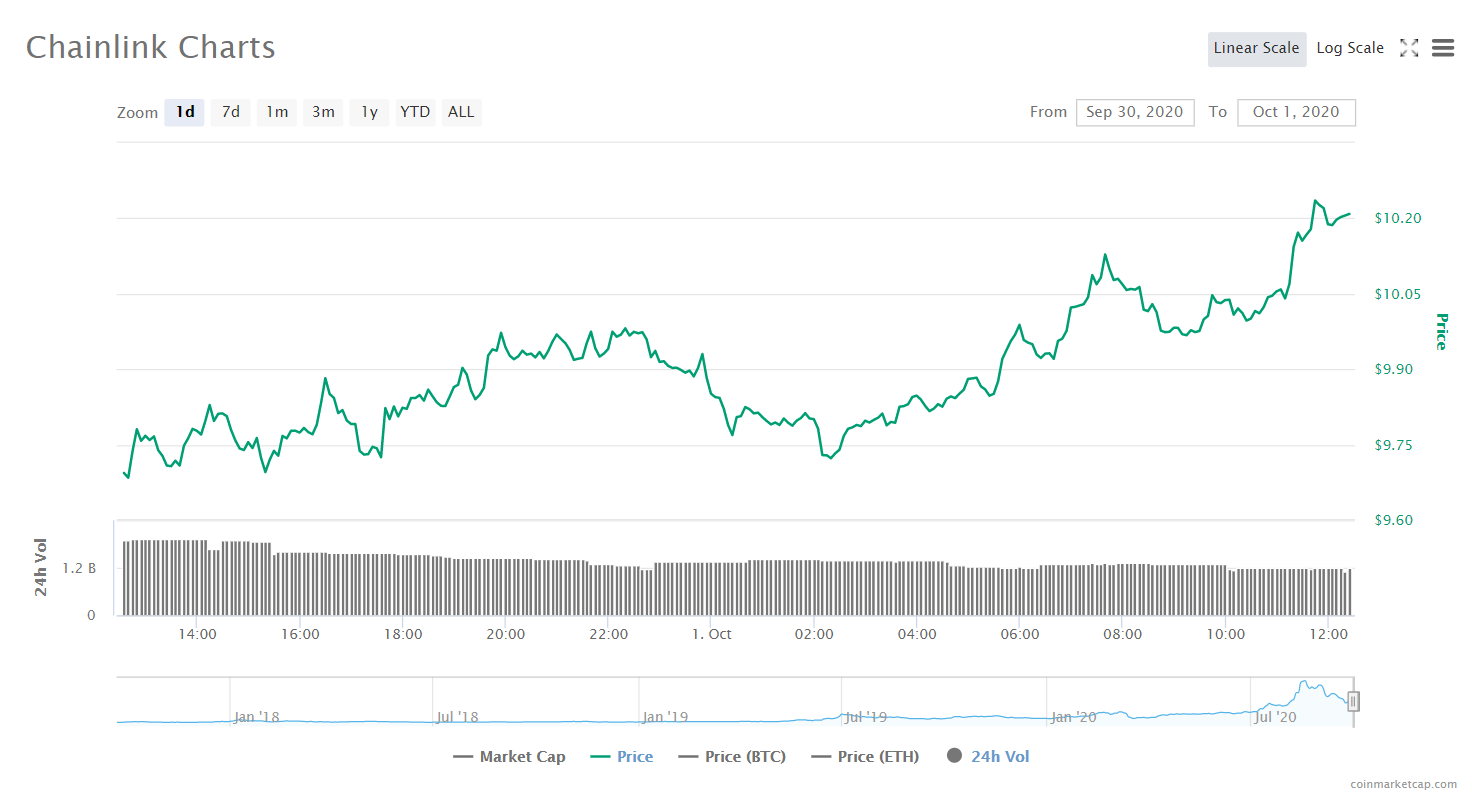Click the Chainlink Charts heading
1472x801 pixels.
click(x=150, y=47)
